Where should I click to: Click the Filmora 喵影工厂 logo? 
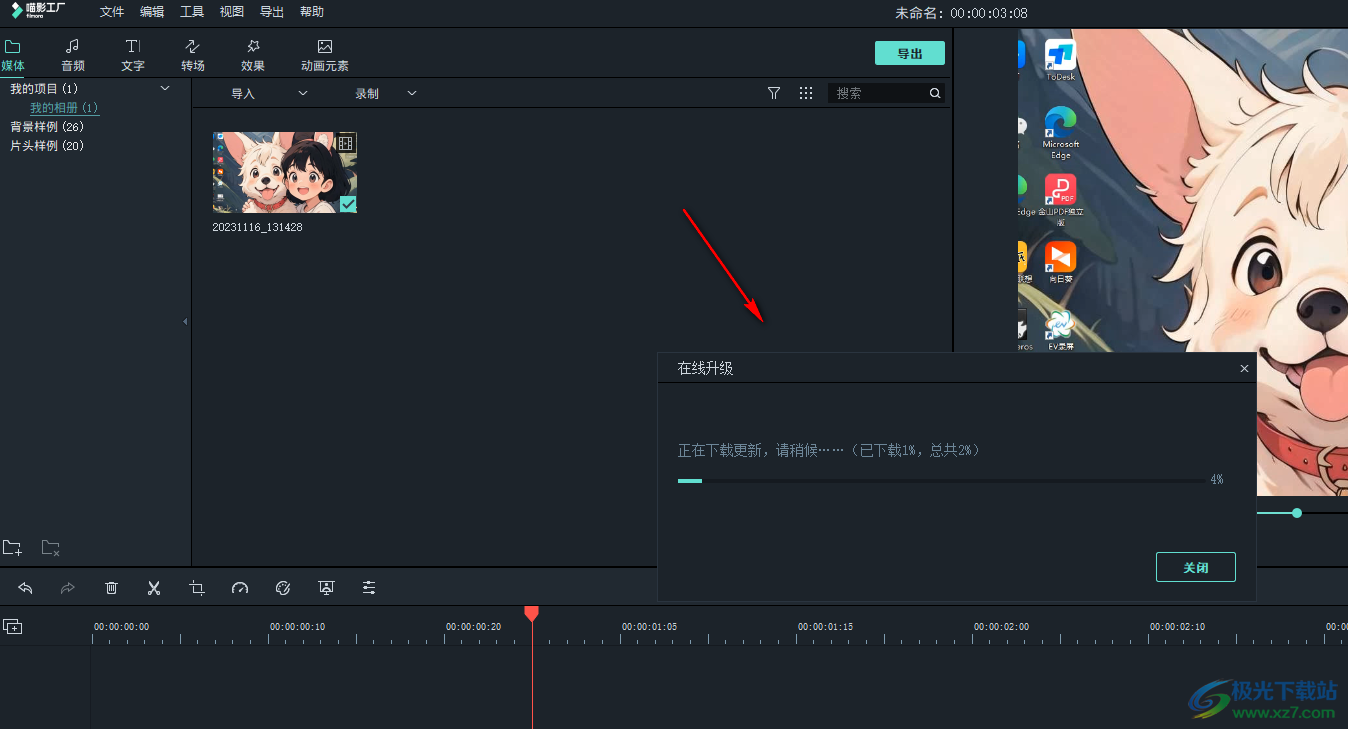tap(39, 11)
